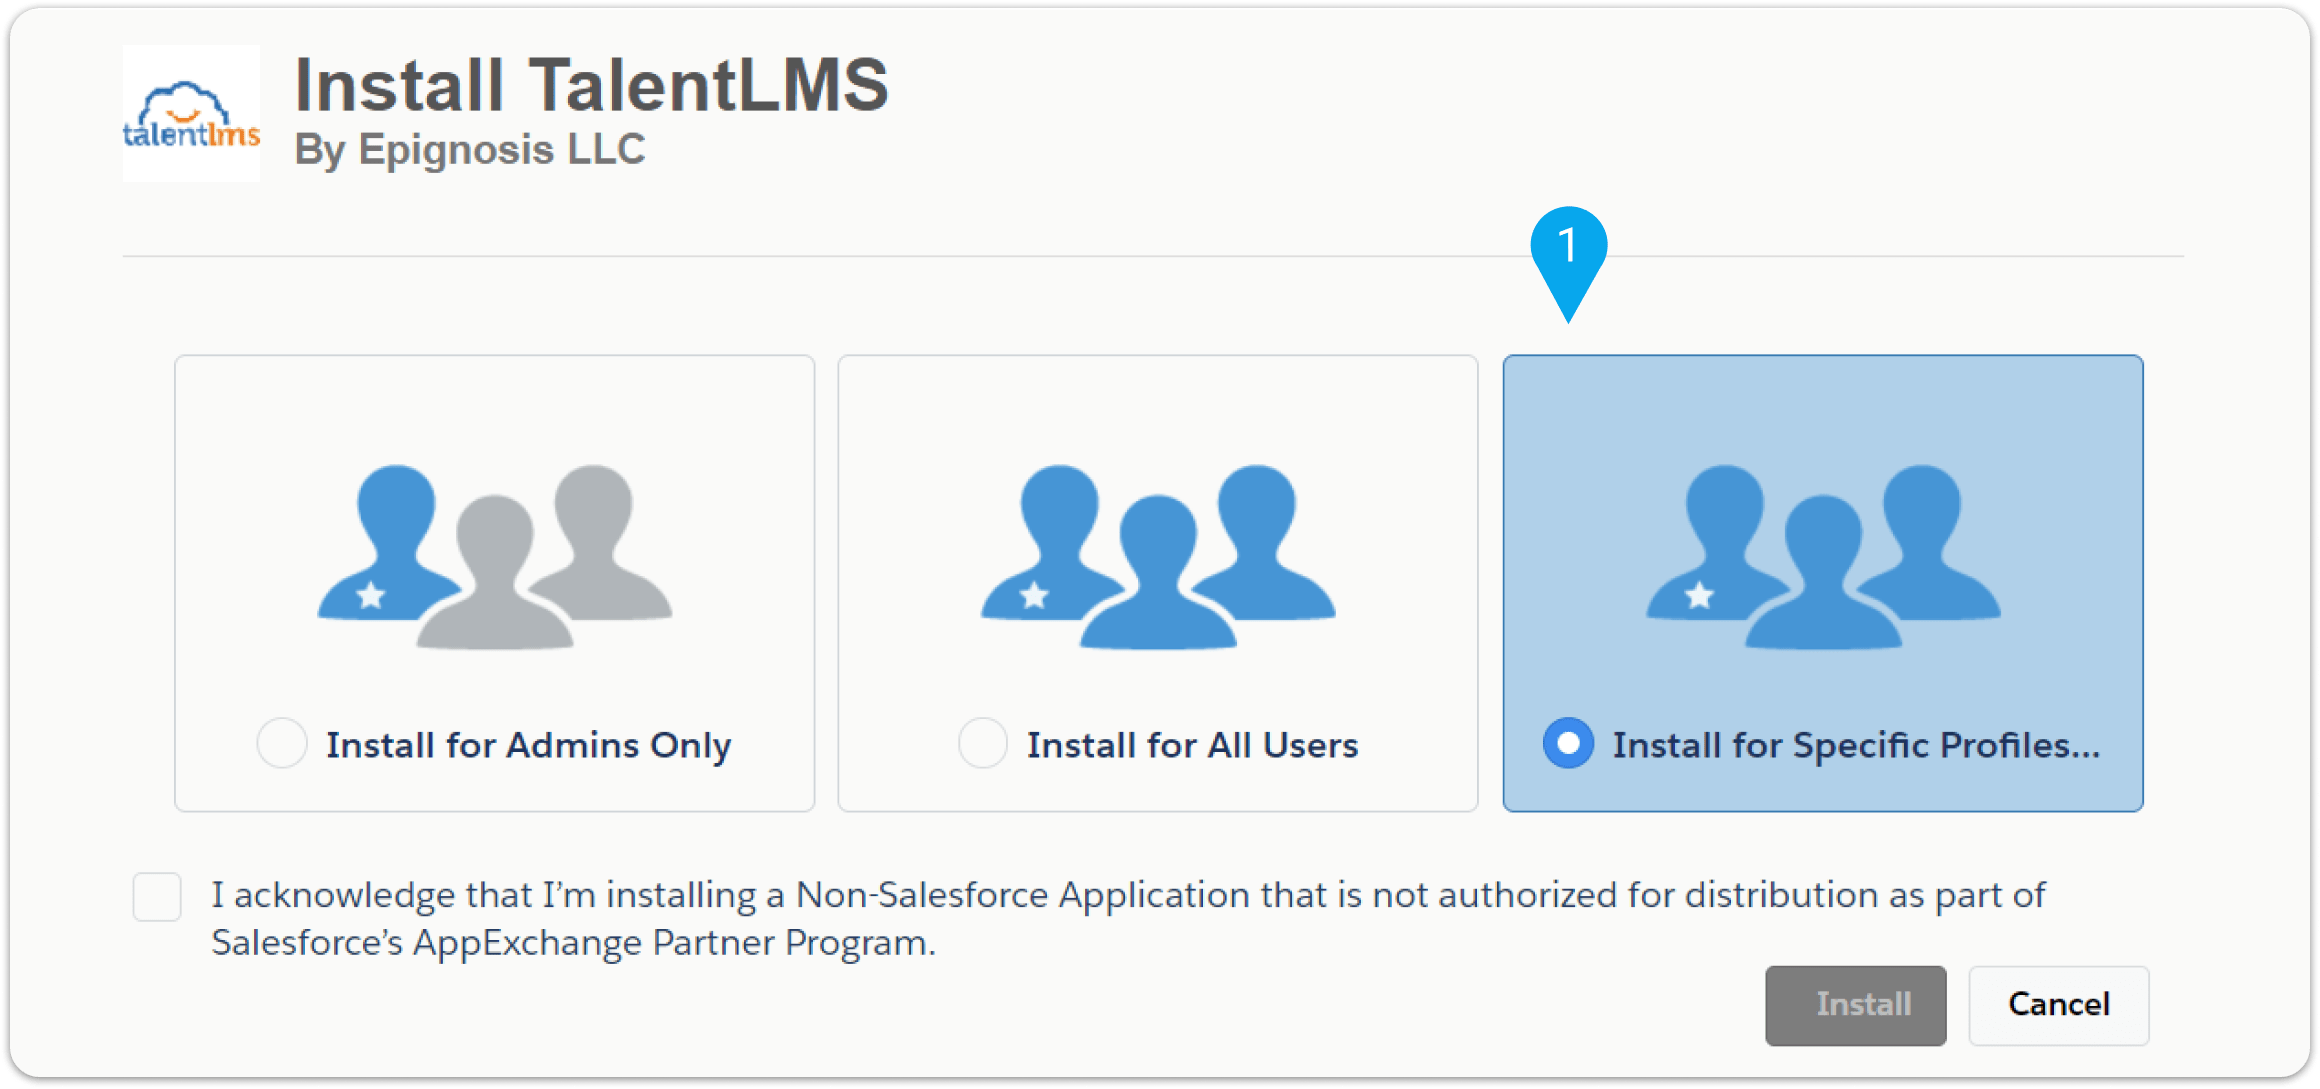
Task: Select Install for Admins Only radio button
Action: pos(281,743)
